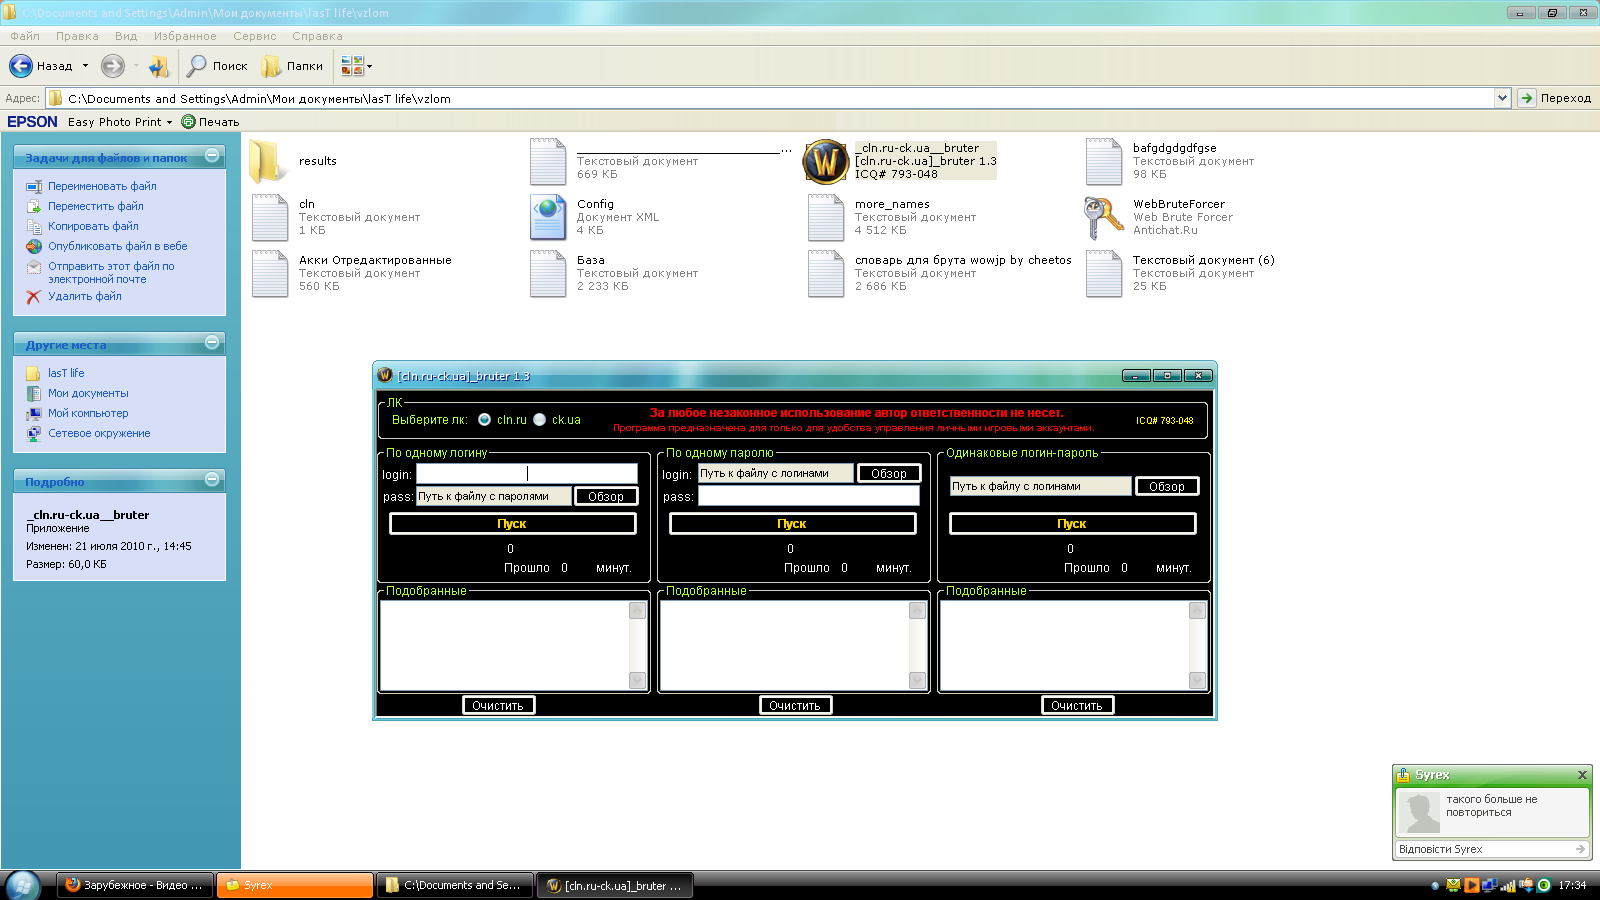Open Мой компьютер link in sidebar

click(88, 413)
